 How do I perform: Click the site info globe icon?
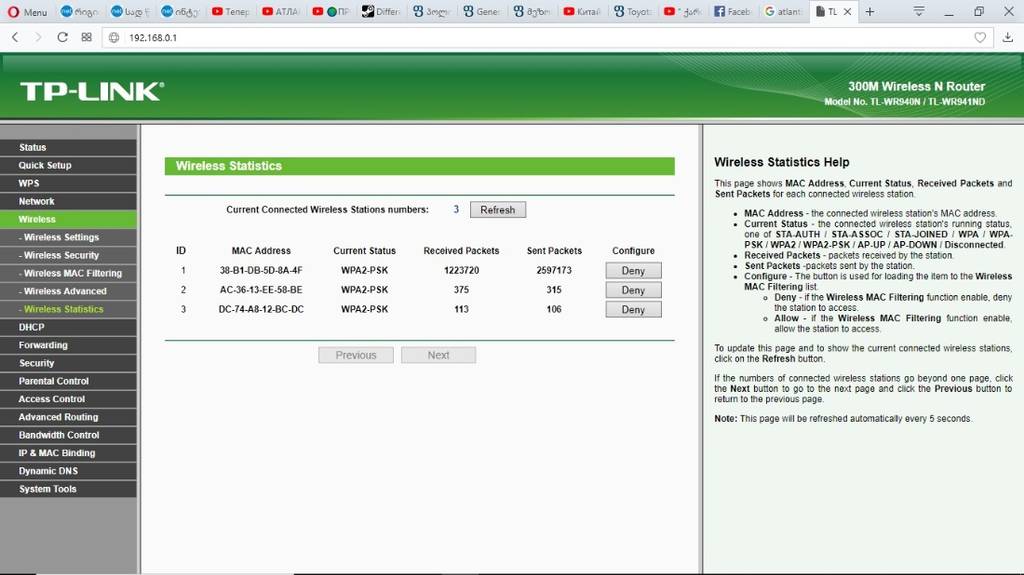click(x=114, y=37)
